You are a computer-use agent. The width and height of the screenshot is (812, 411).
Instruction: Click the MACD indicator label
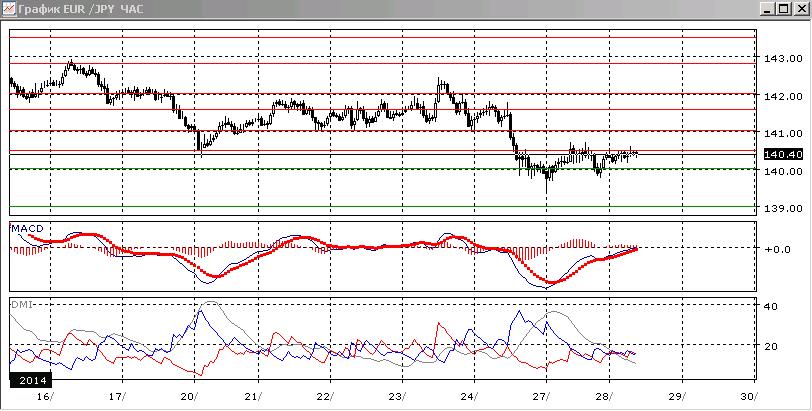coord(27,228)
